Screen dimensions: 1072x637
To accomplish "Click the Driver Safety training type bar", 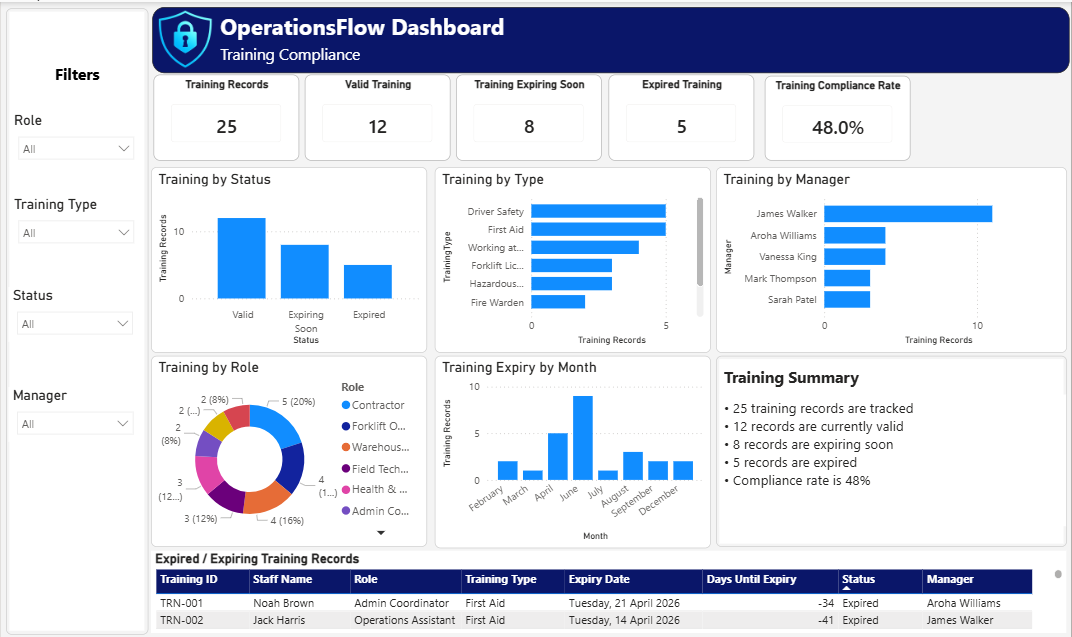I will 598,211.
